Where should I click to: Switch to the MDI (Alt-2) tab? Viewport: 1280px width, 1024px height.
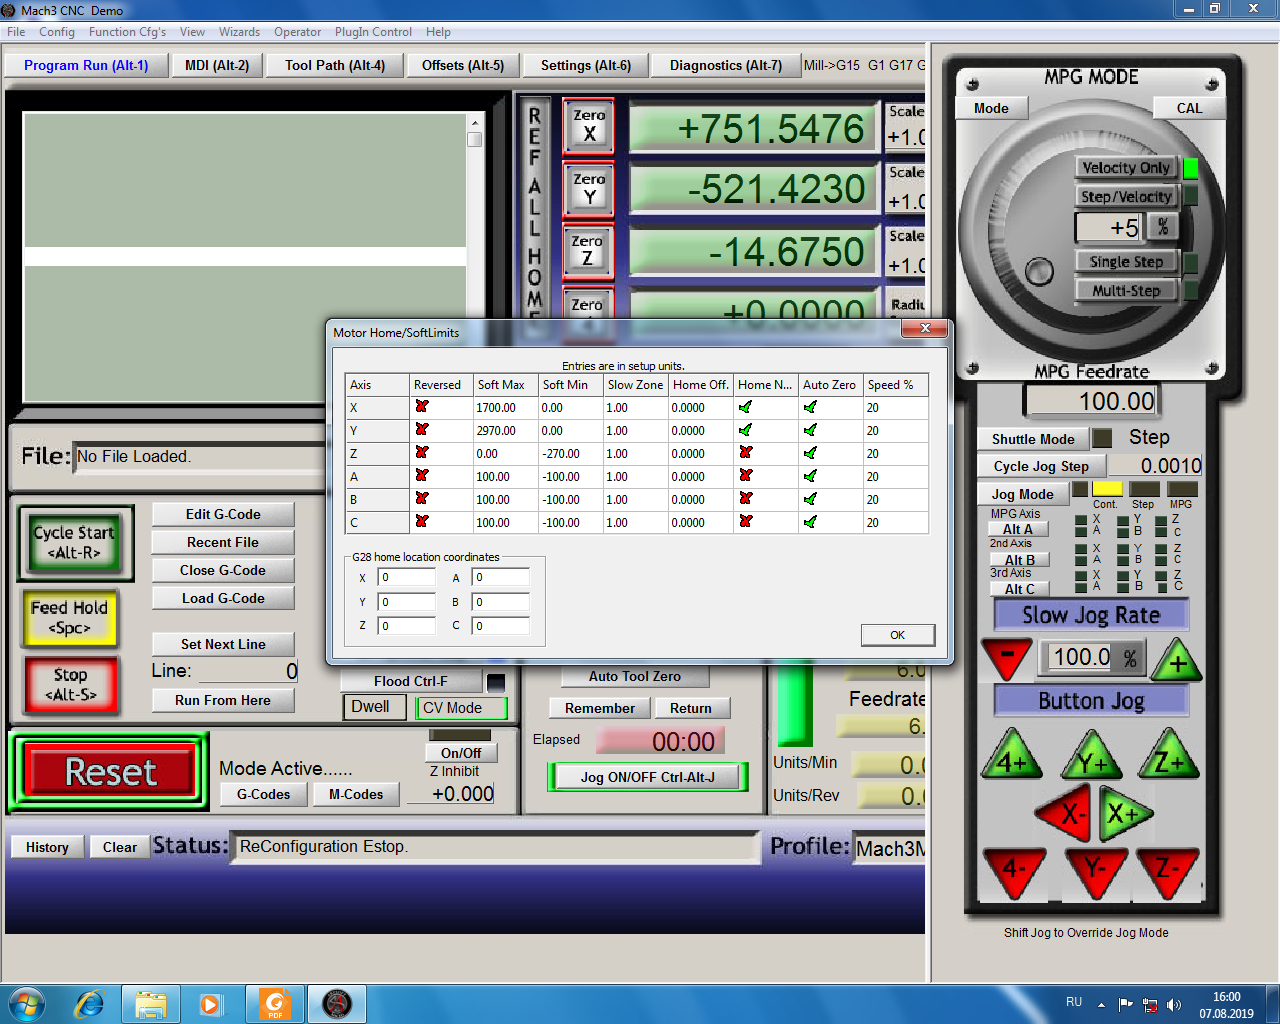(217, 65)
